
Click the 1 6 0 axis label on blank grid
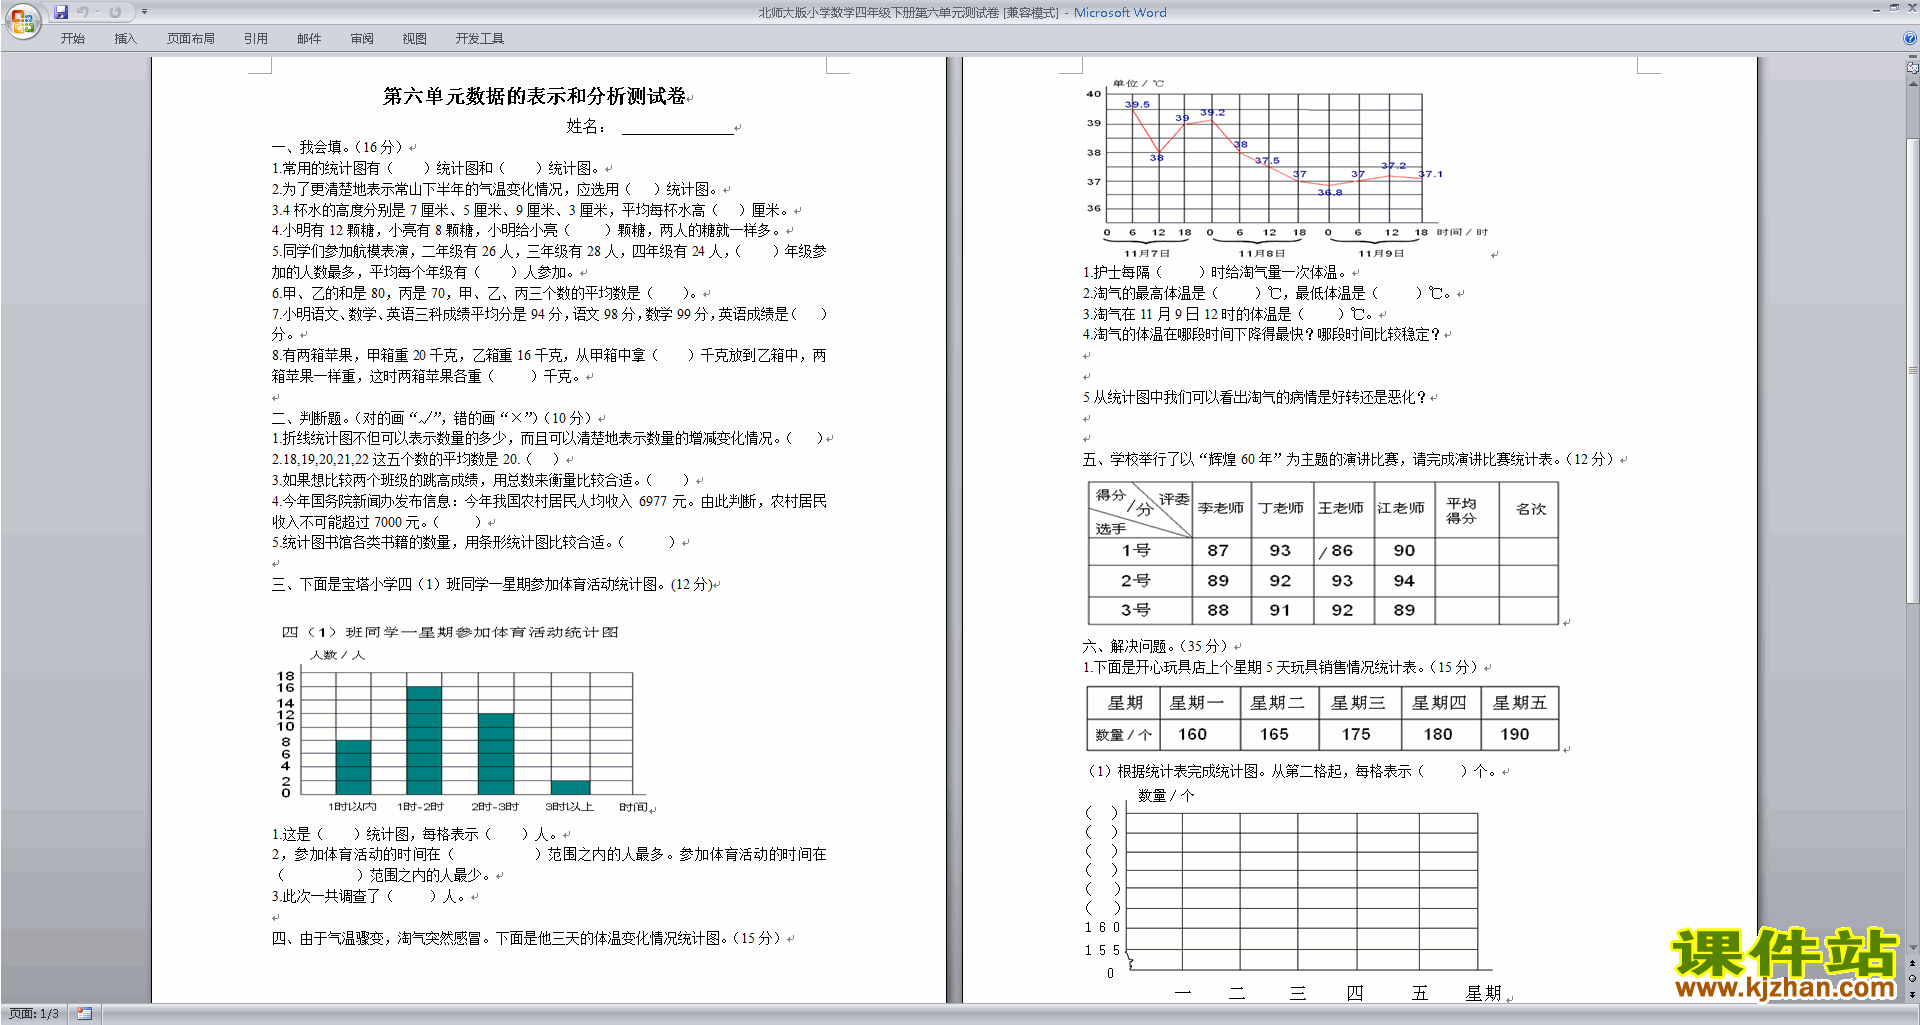pos(1103,927)
